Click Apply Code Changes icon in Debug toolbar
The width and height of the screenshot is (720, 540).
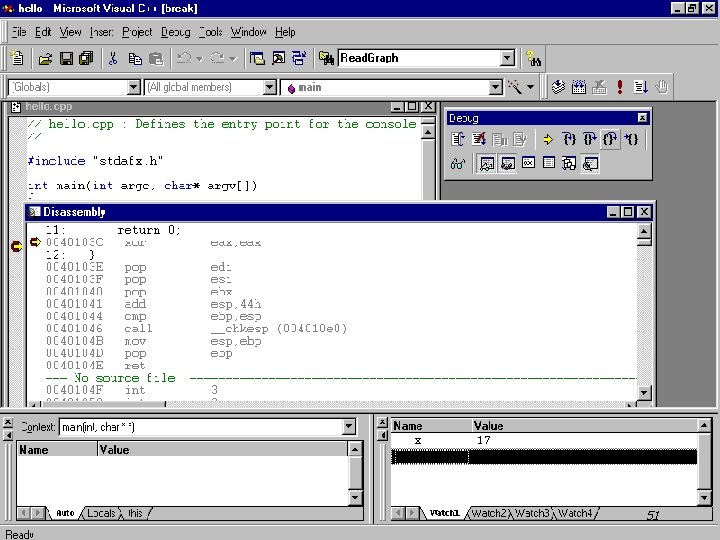(520, 139)
